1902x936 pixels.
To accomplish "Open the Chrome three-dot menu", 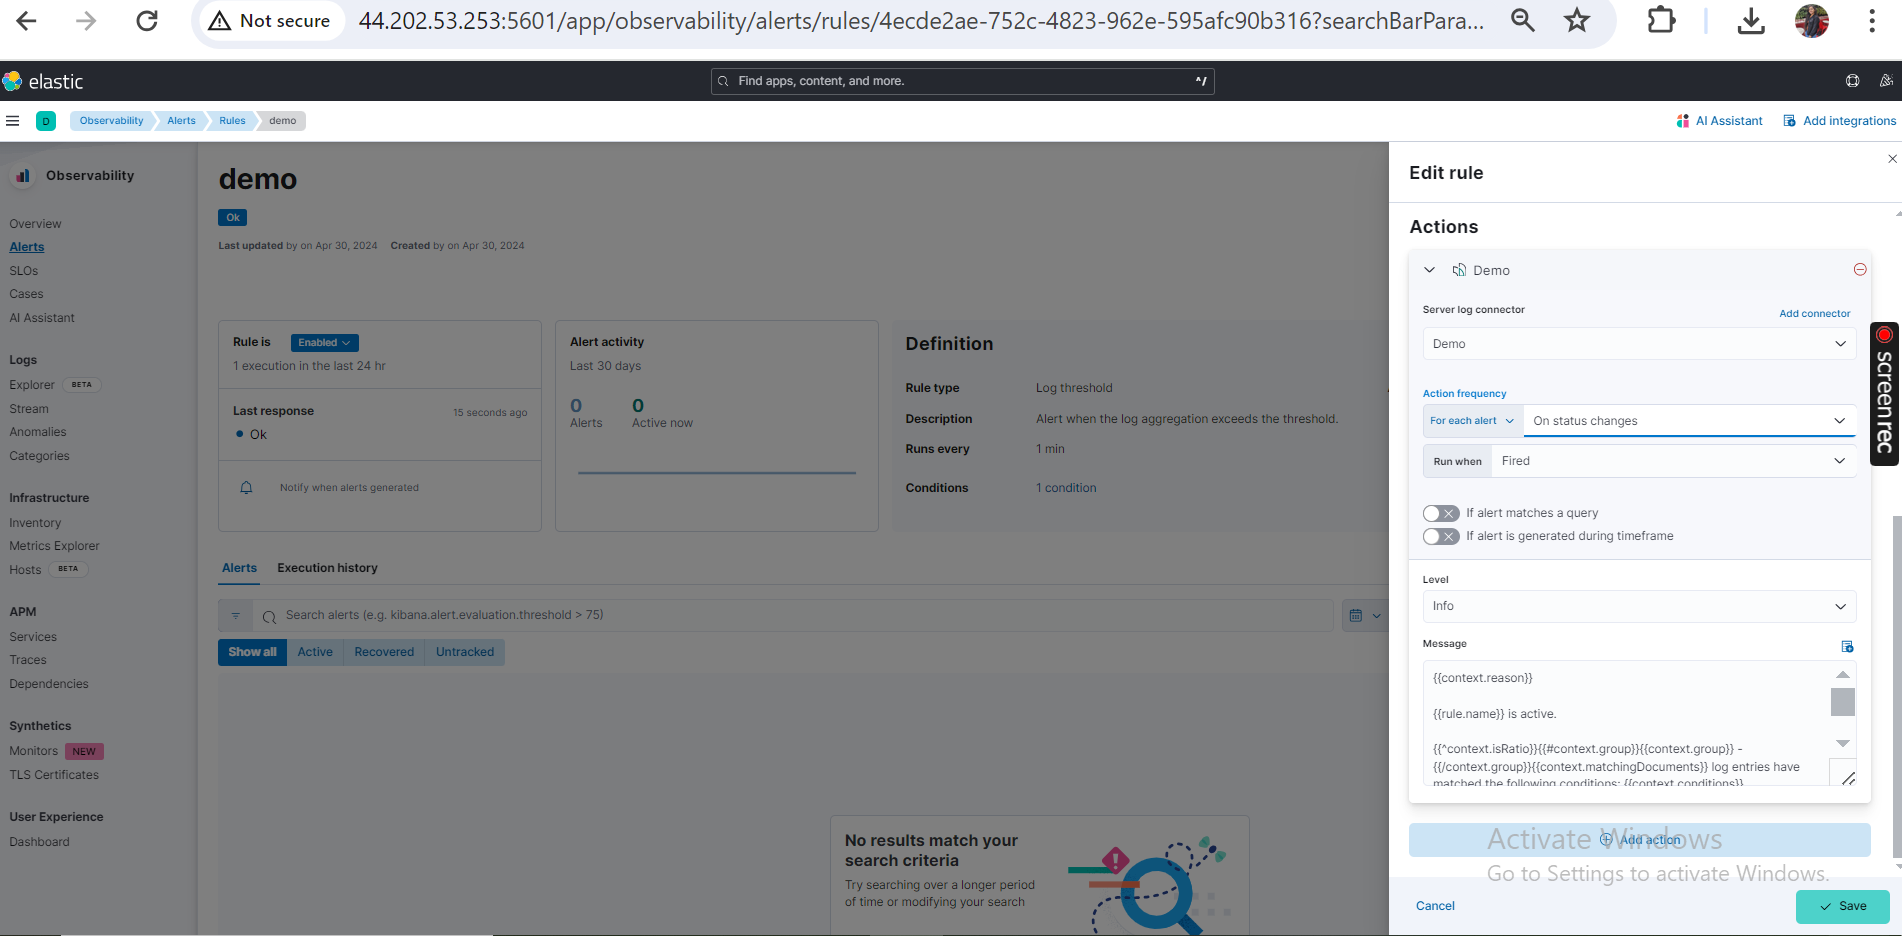I will point(1872,21).
